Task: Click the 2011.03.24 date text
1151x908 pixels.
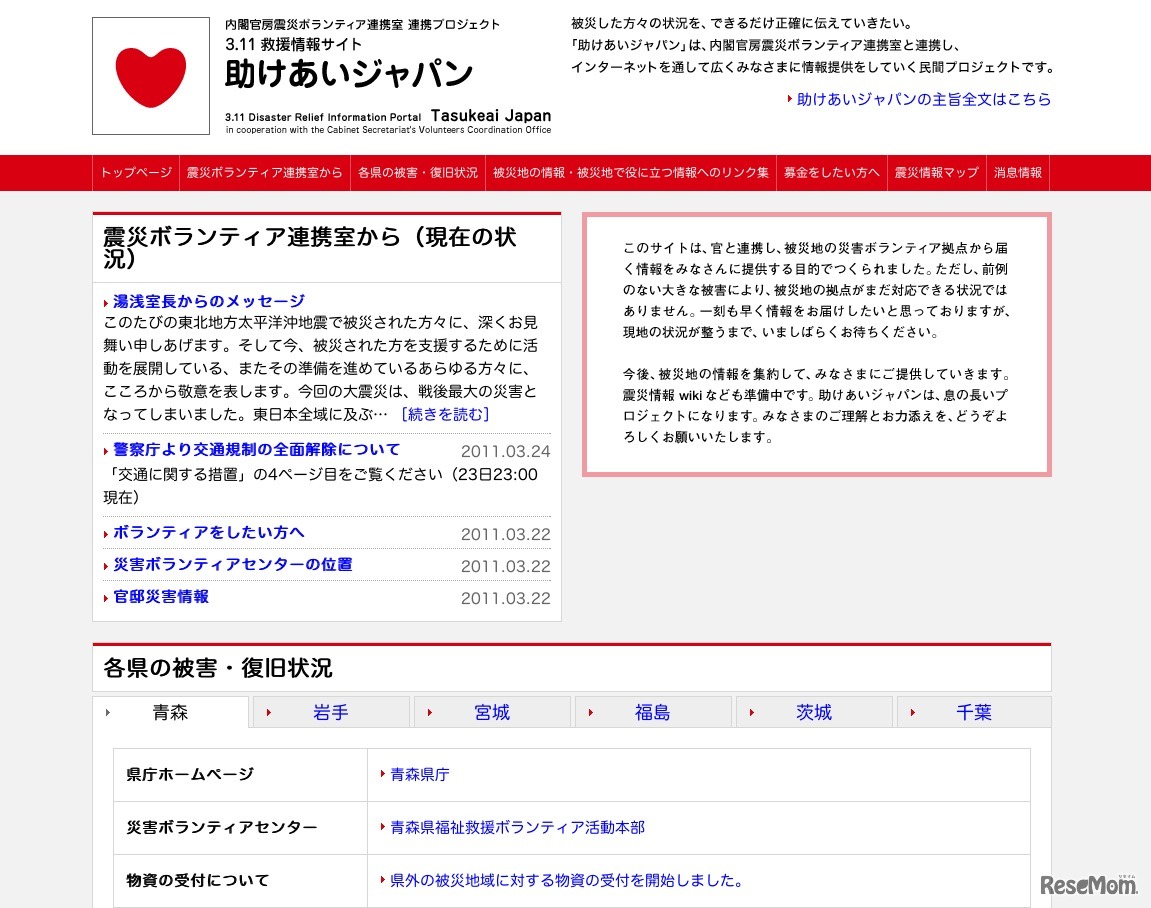Action: pyautogui.click(x=506, y=451)
